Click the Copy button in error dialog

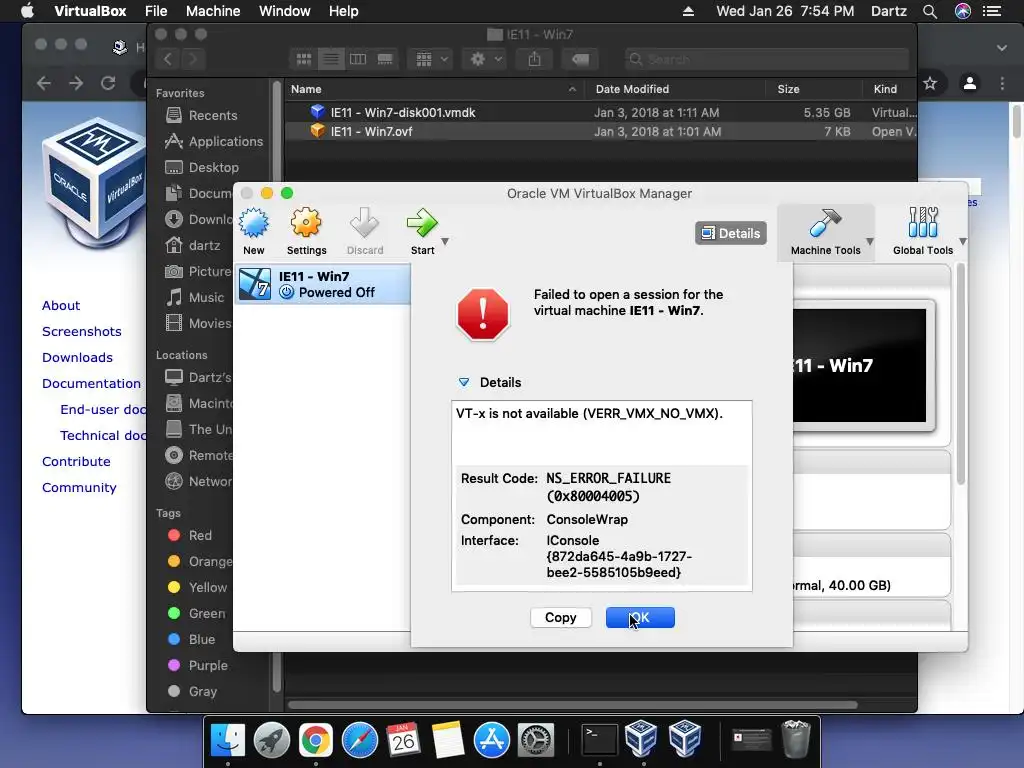[x=560, y=618]
